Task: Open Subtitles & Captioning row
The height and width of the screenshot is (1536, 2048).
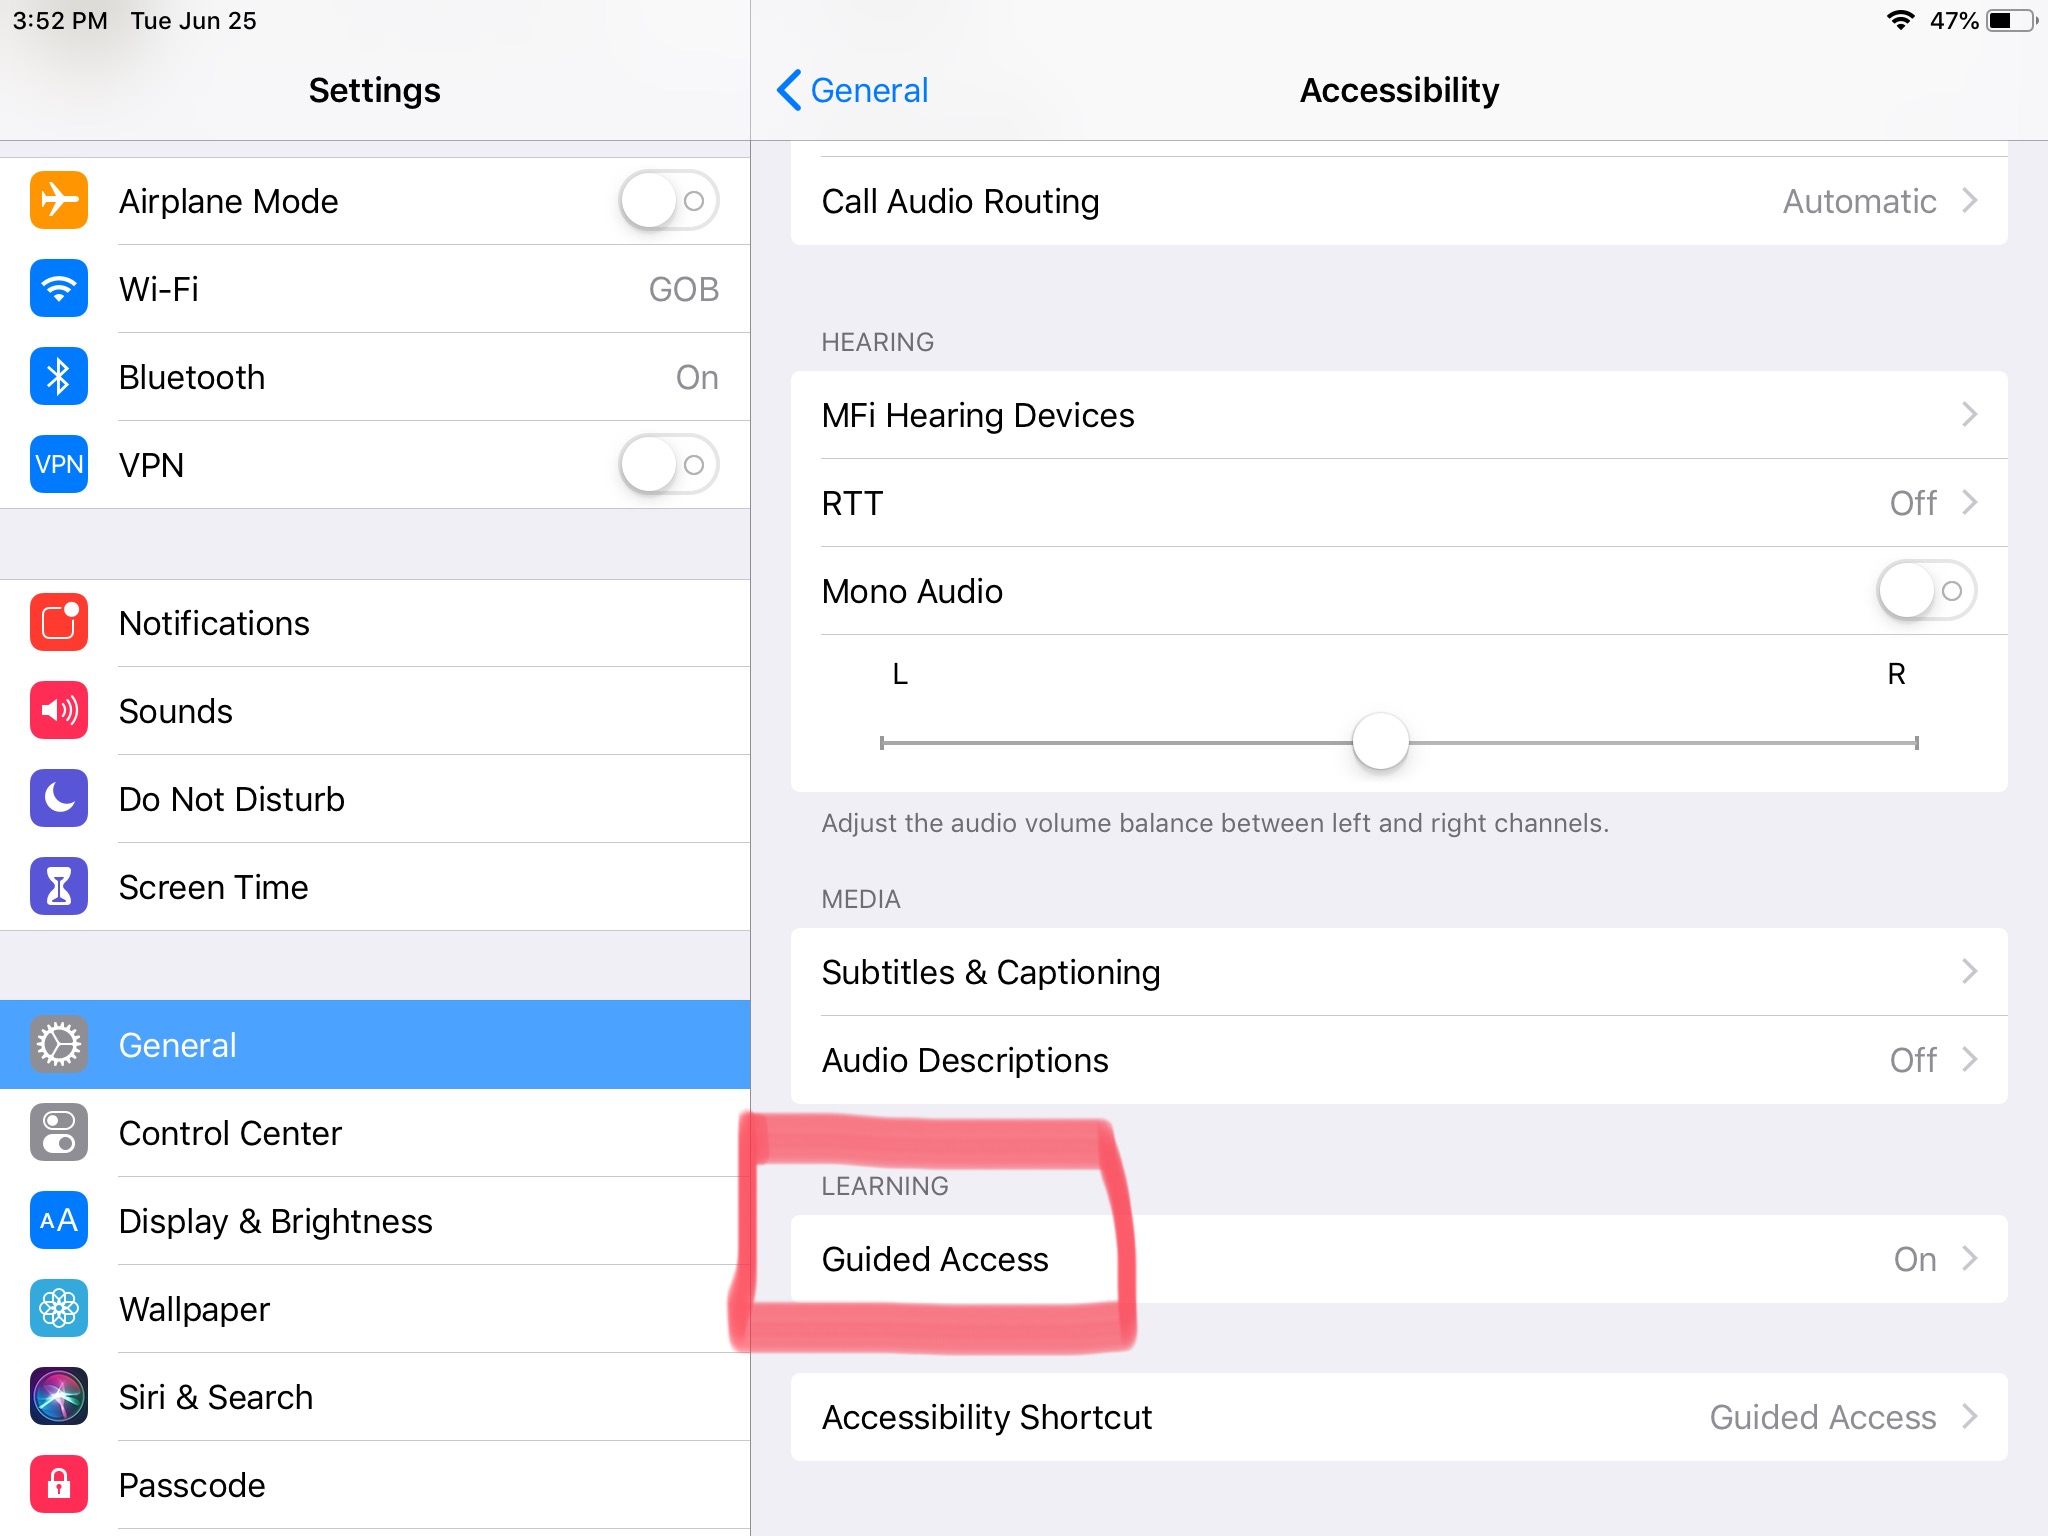Action: click(x=1398, y=972)
